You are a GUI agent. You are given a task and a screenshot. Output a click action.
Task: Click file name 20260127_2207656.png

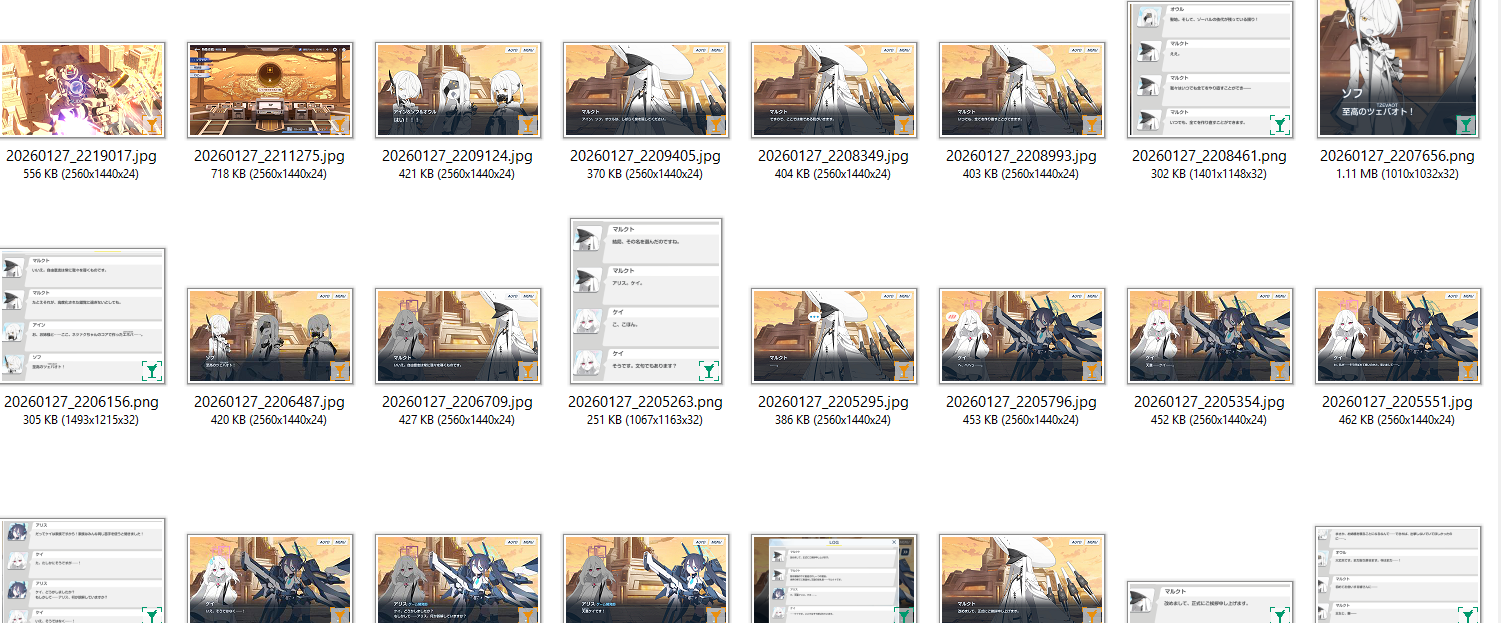pos(1397,156)
